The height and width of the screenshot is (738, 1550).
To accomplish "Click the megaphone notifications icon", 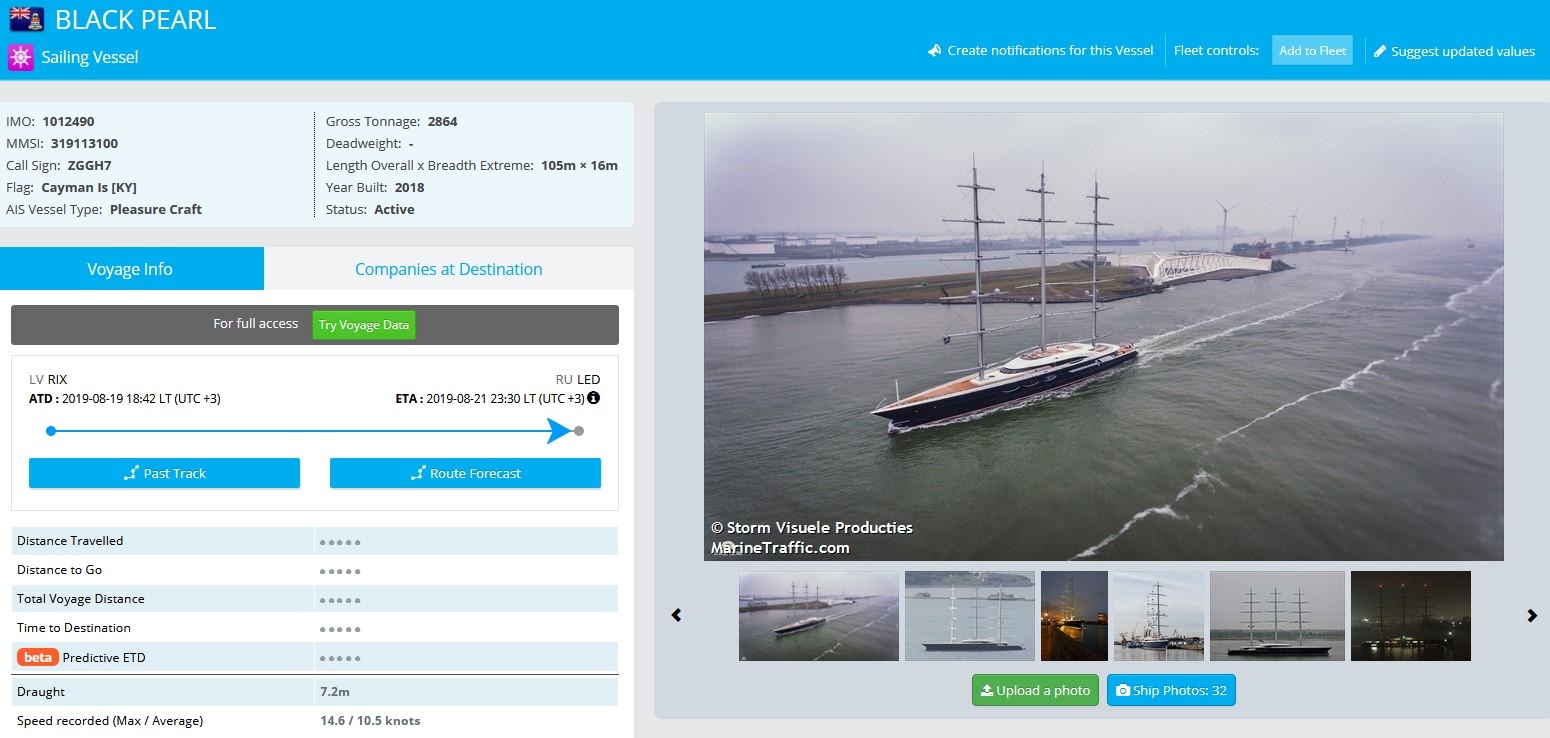I will tap(934, 50).
